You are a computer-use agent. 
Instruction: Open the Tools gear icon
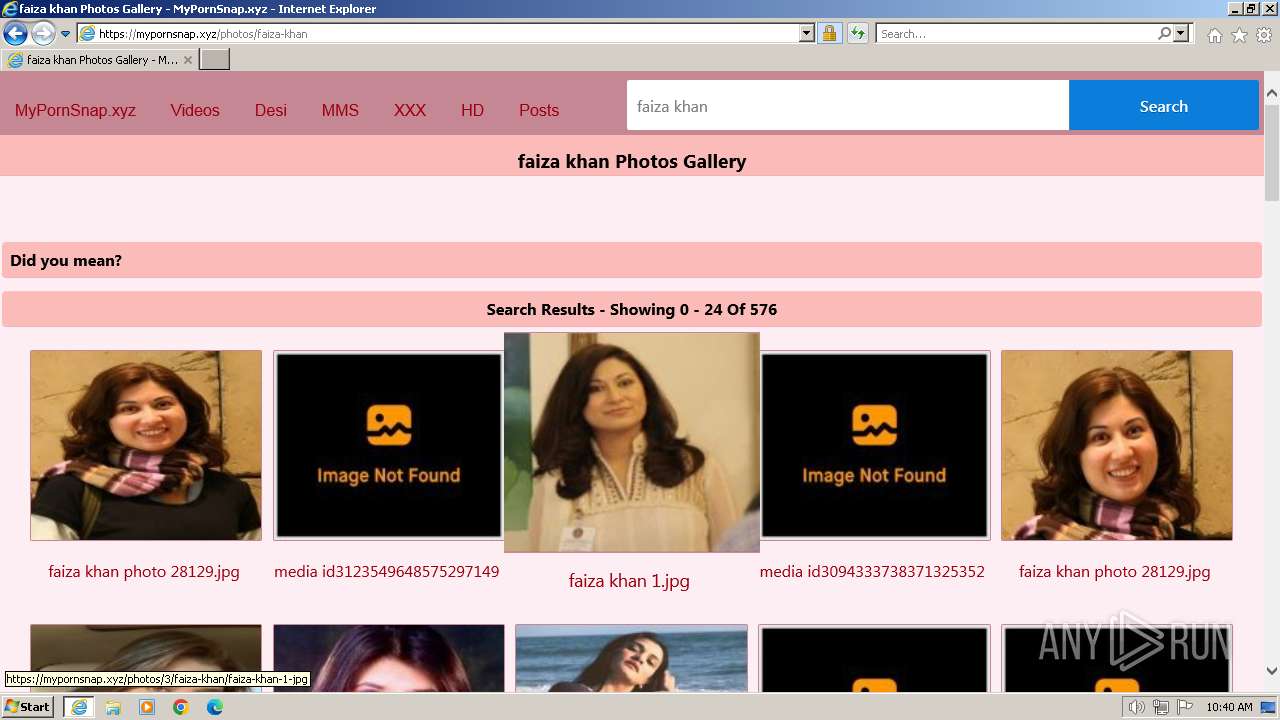pyautogui.click(x=1264, y=35)
